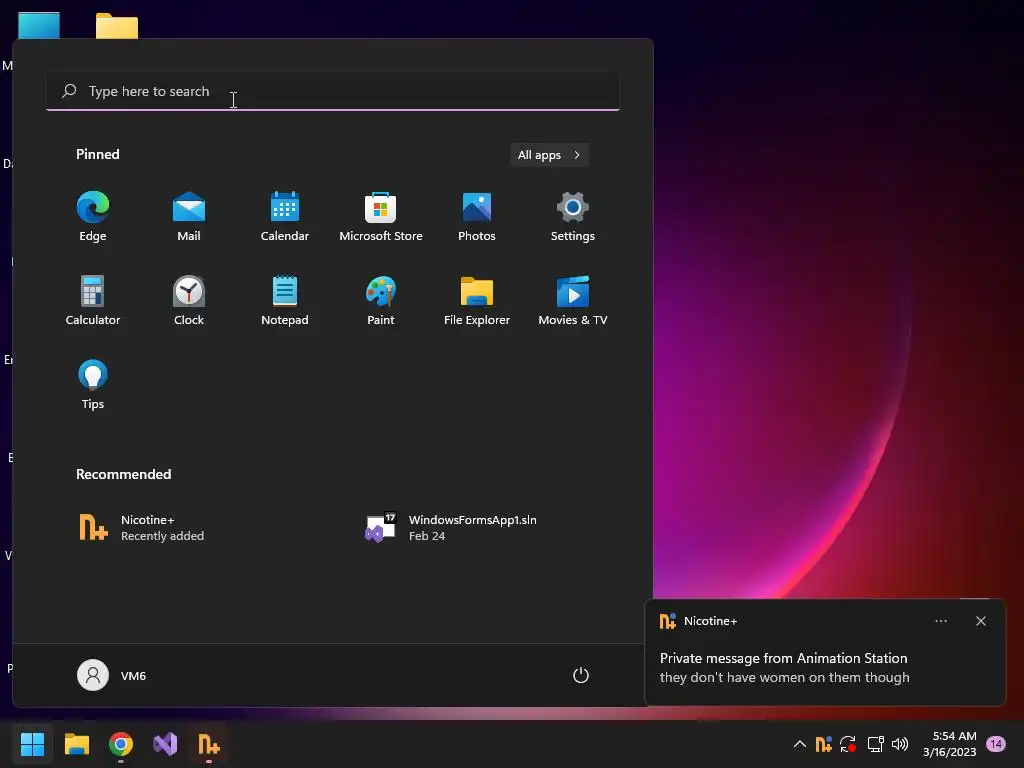Viewport: 1024px width, 768px height.
Task: Open Google Chrome on the taskbar
Action: (121, 744)
